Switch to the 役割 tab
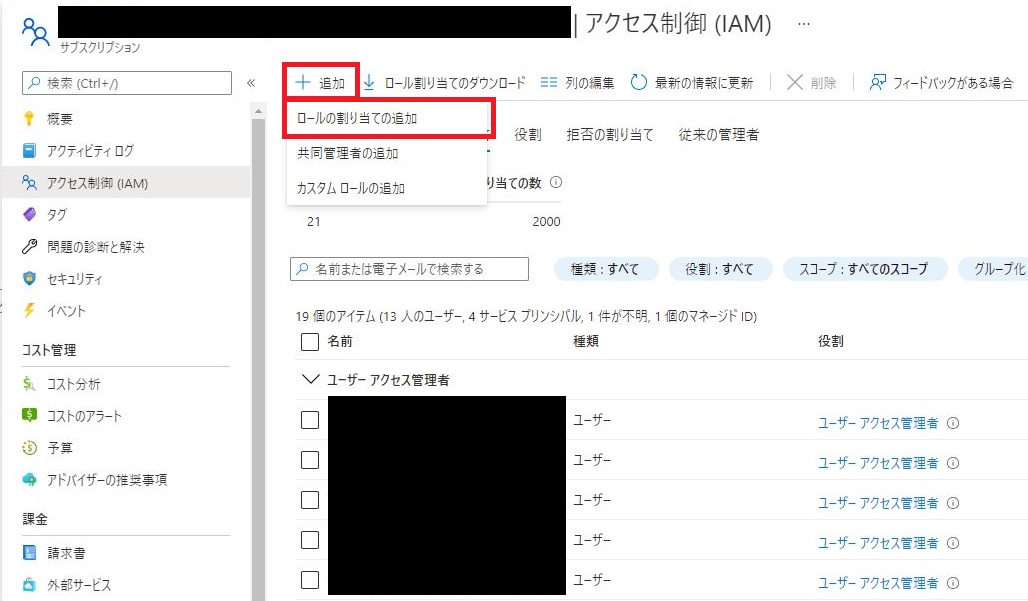The height and width of the screenshot is (601, 1028). [x=528, y=134]
